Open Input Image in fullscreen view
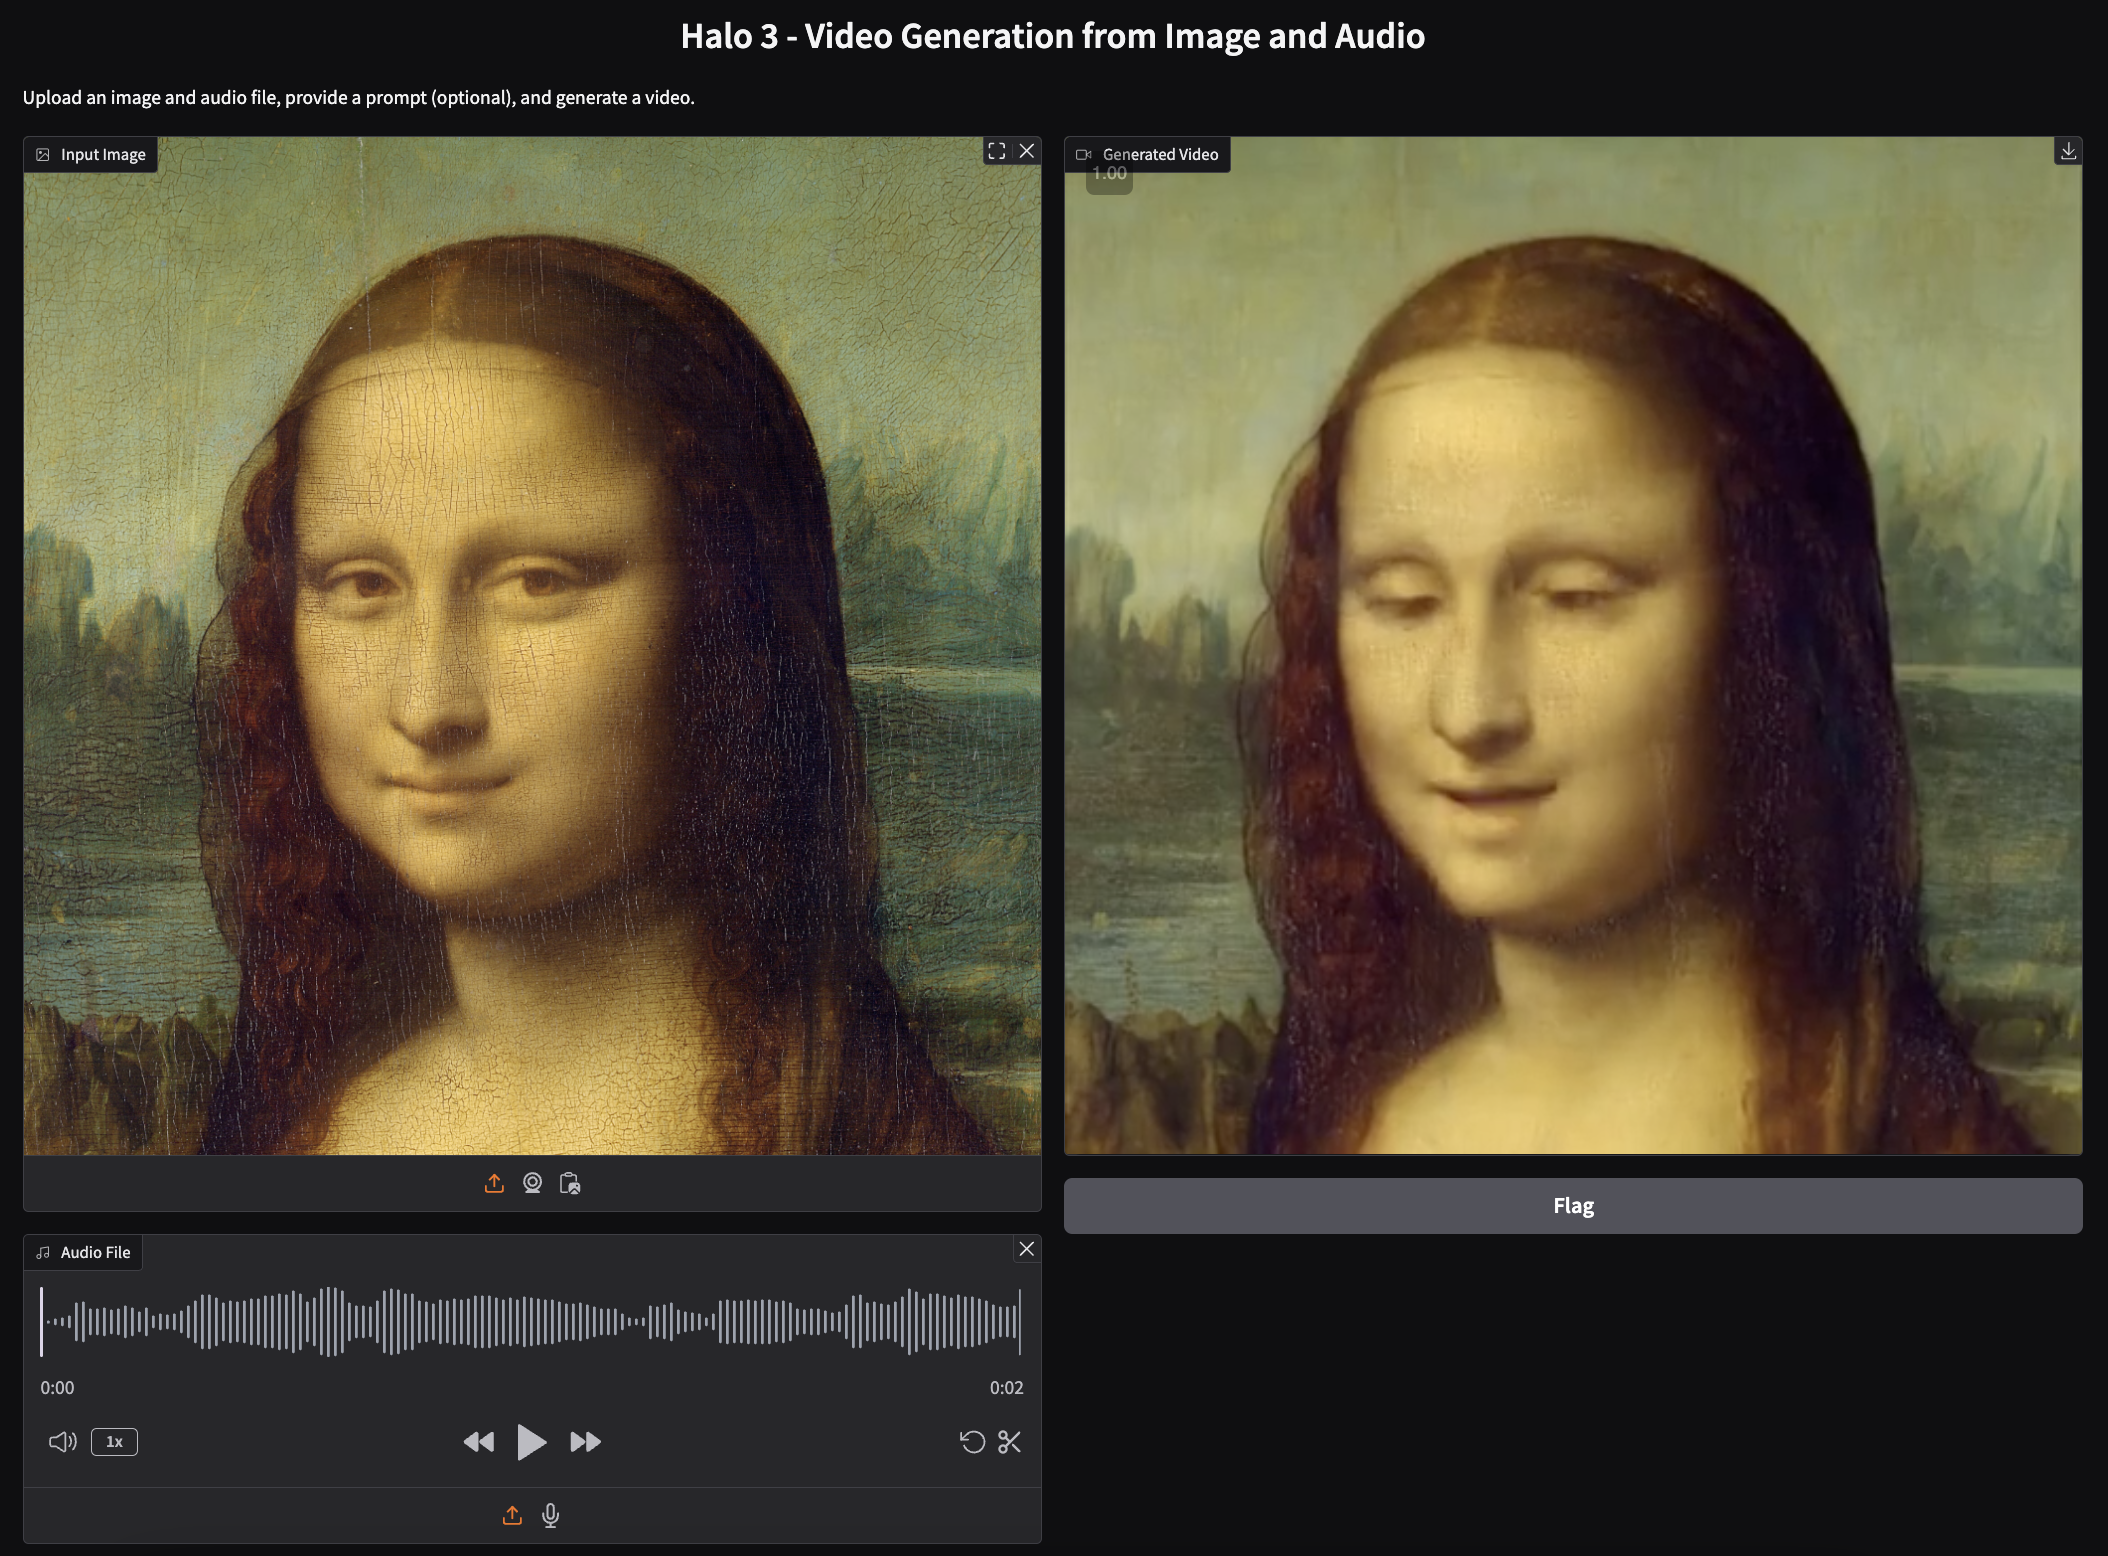This screenshot has width=2108, height=1556. [x=996, y=151]
